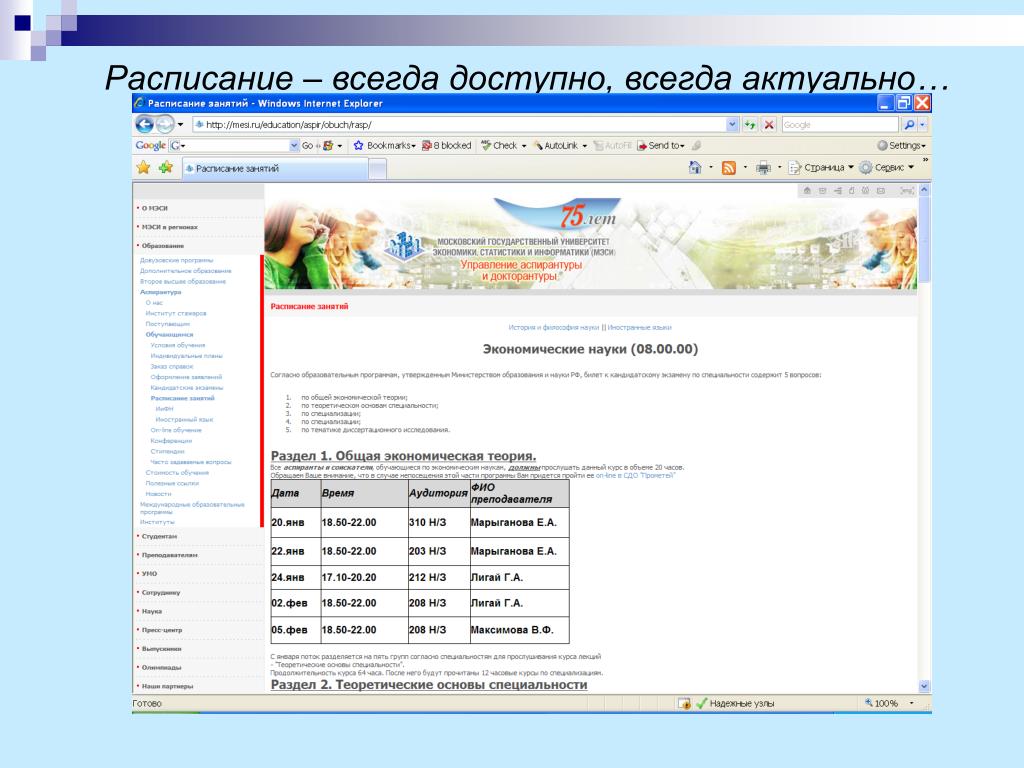Image resolution: width=1024 pixels, height=768 pixels.
Task: Open sidebar section 'Пресс-центр'
Action: point(162,630)
